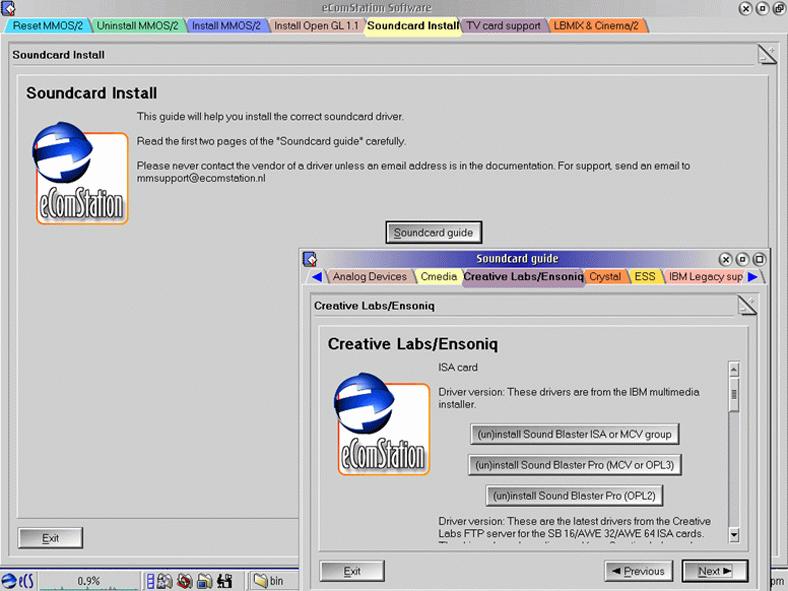Open the folder with monitor icon in taskbar
Image resolution: width=788 pixels, height=591 pixels.
[205, 581]
